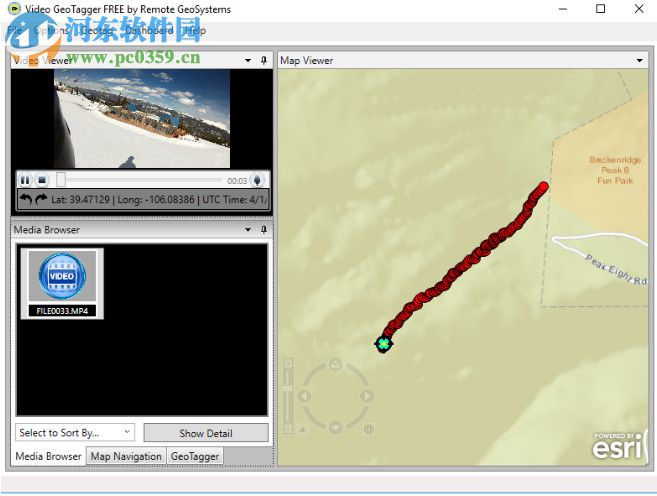
Task: Open the Dashboard menu
Action: (149, 30)
